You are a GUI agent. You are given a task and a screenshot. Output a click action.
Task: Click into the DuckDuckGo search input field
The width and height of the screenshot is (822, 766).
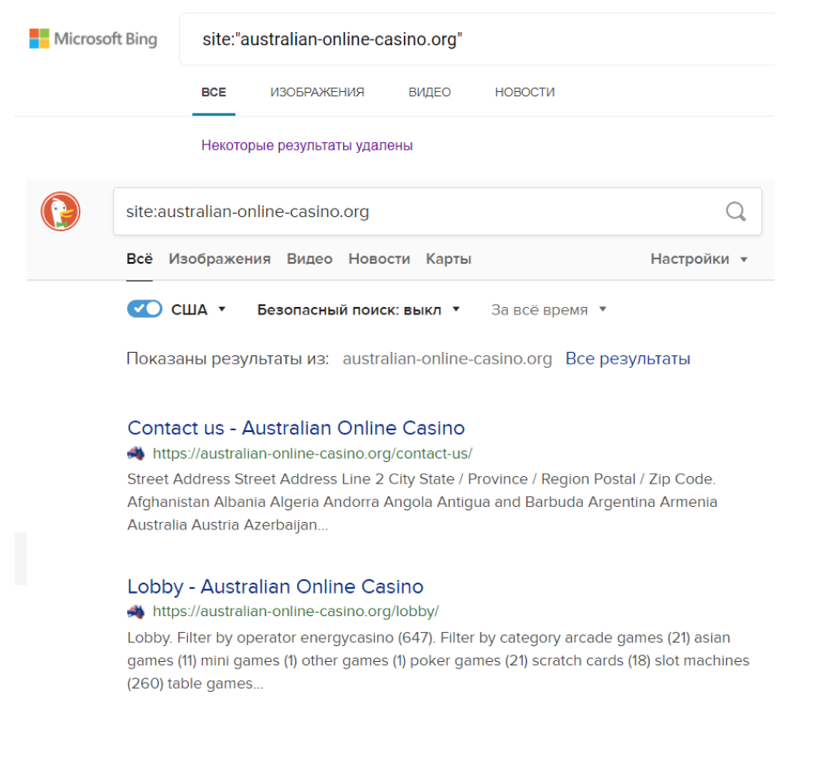410,212
